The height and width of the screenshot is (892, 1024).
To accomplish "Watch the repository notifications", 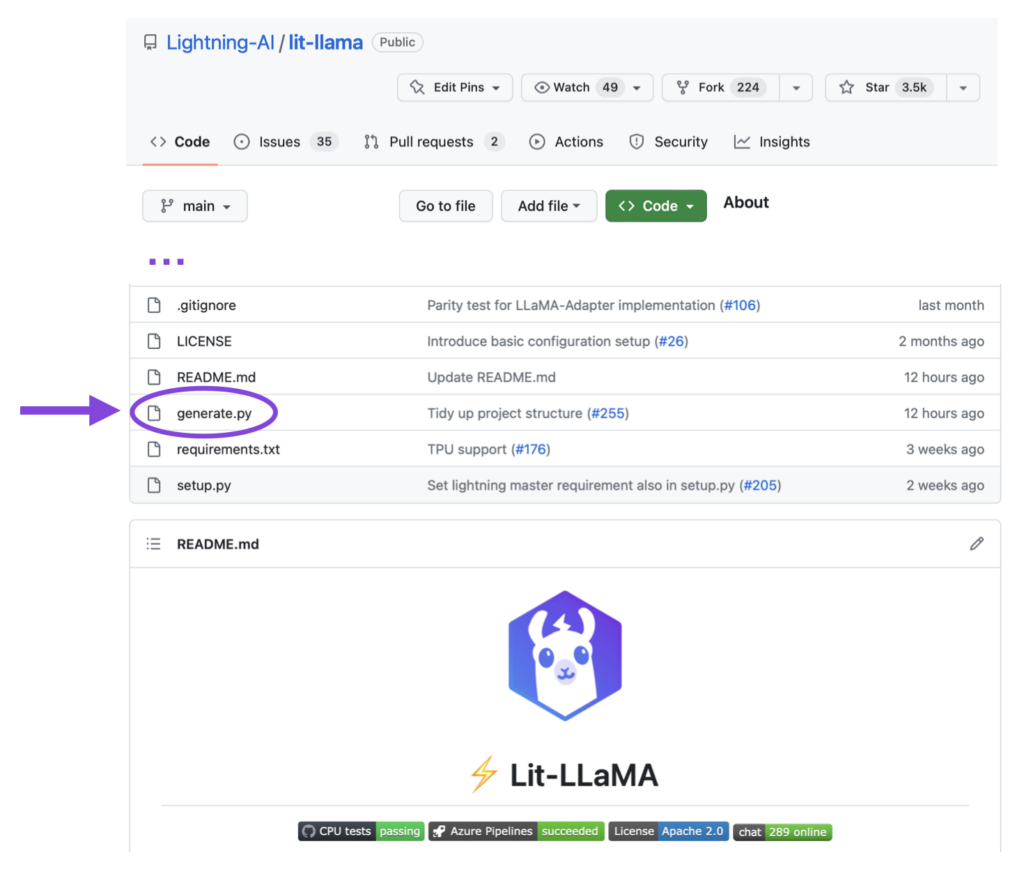I will [572, 87].
